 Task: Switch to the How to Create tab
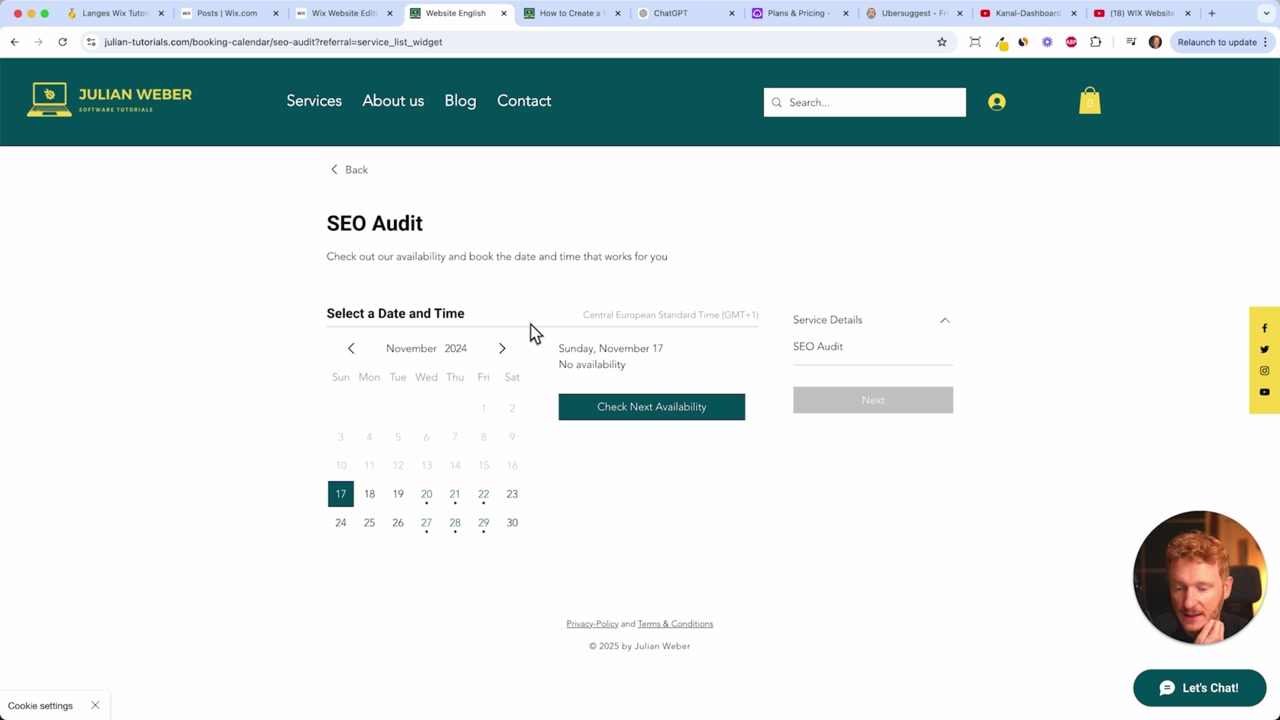[x=570, y=13]
